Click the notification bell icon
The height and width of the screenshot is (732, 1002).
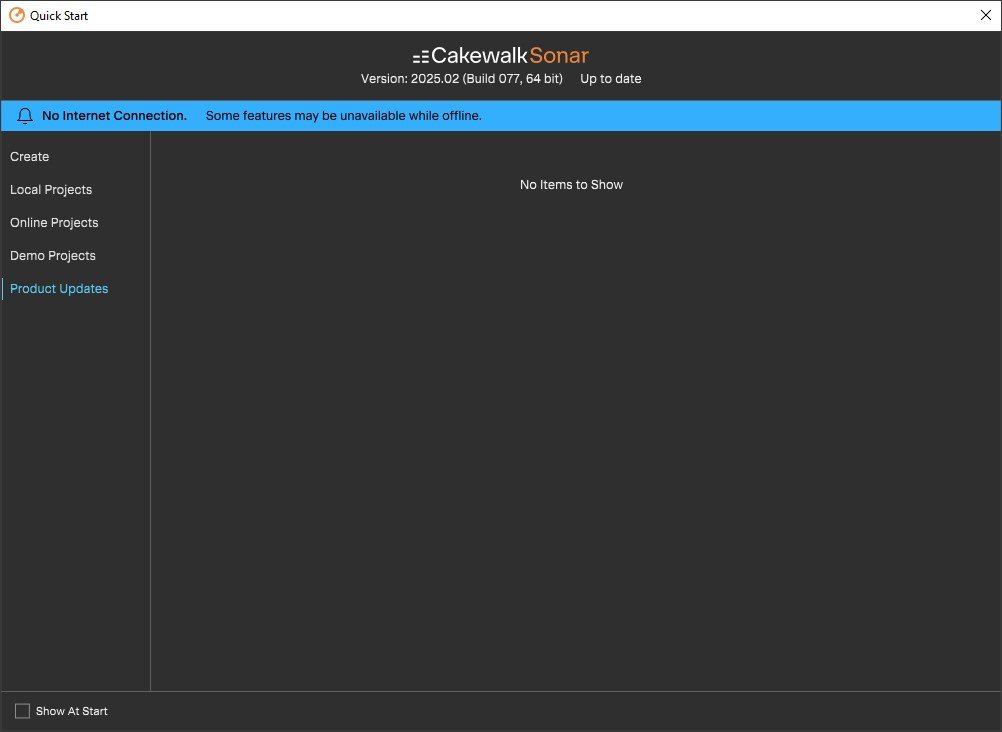25,116
